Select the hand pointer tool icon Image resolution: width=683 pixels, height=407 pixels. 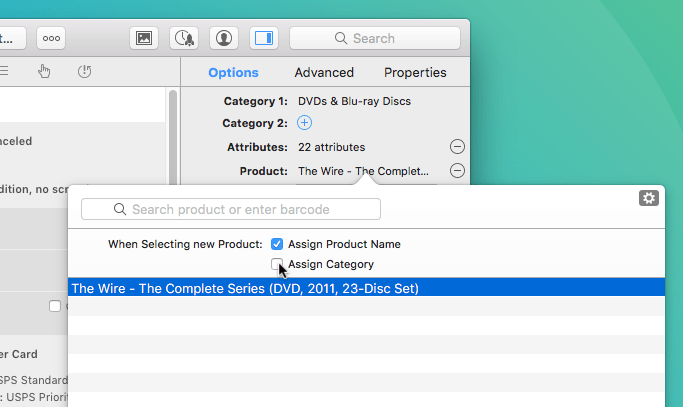[44, 71]
